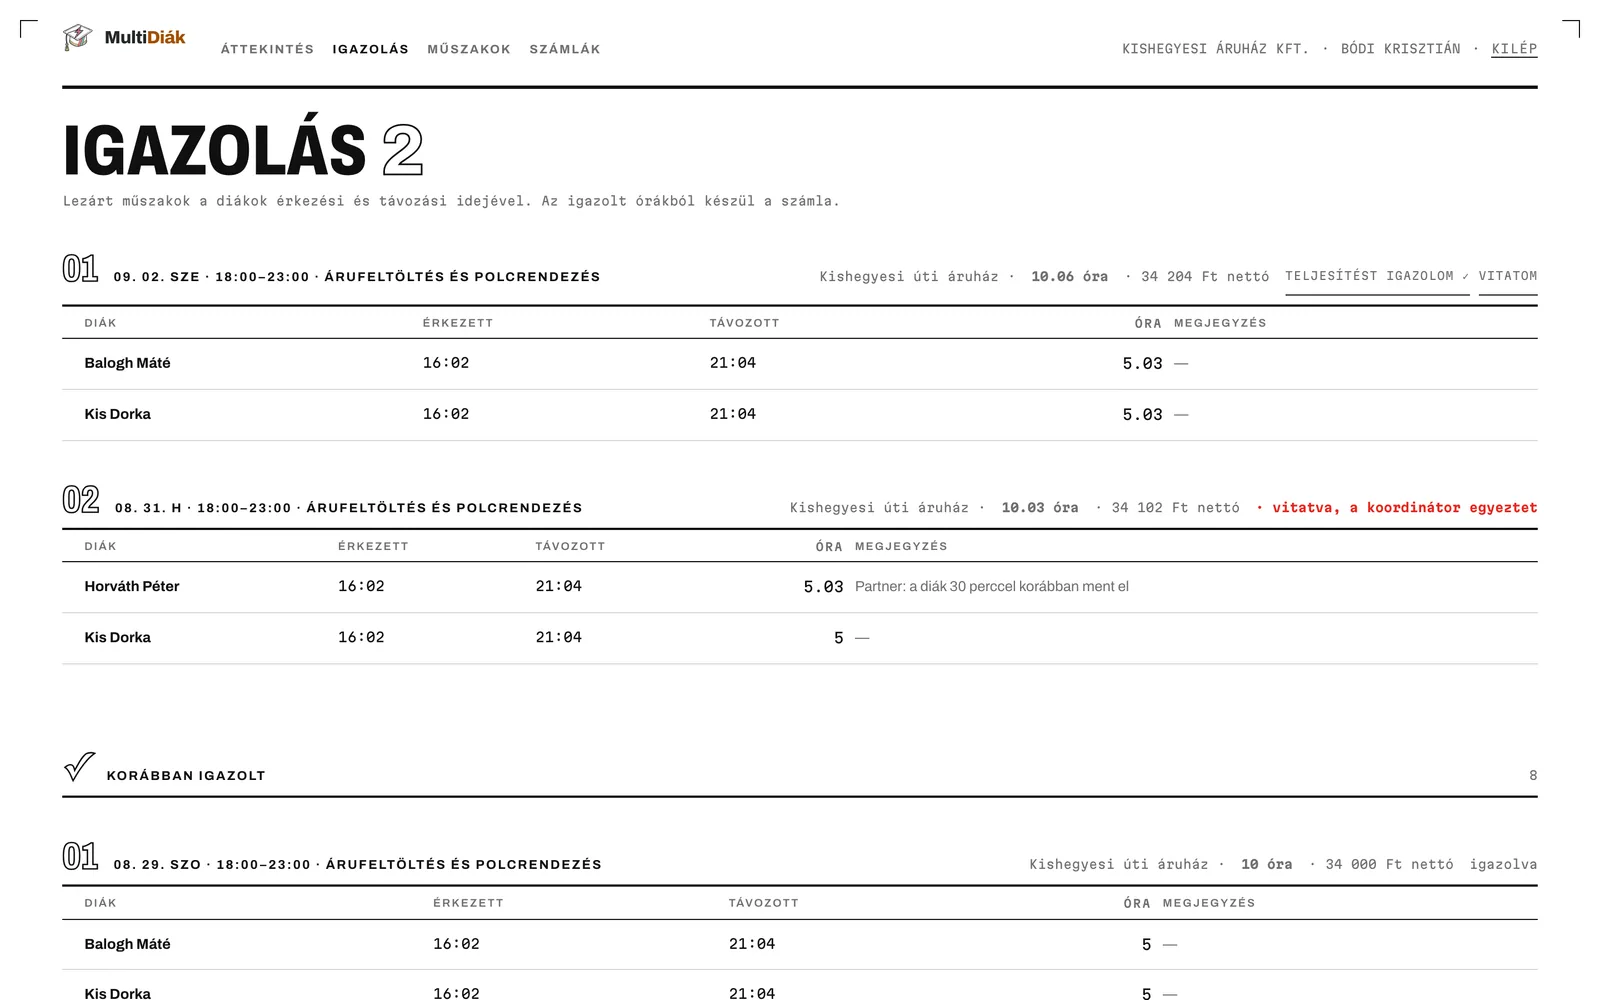1600x1000 pixels.
Task: Click the 10.03 óra total
Action: point(1040,508)
